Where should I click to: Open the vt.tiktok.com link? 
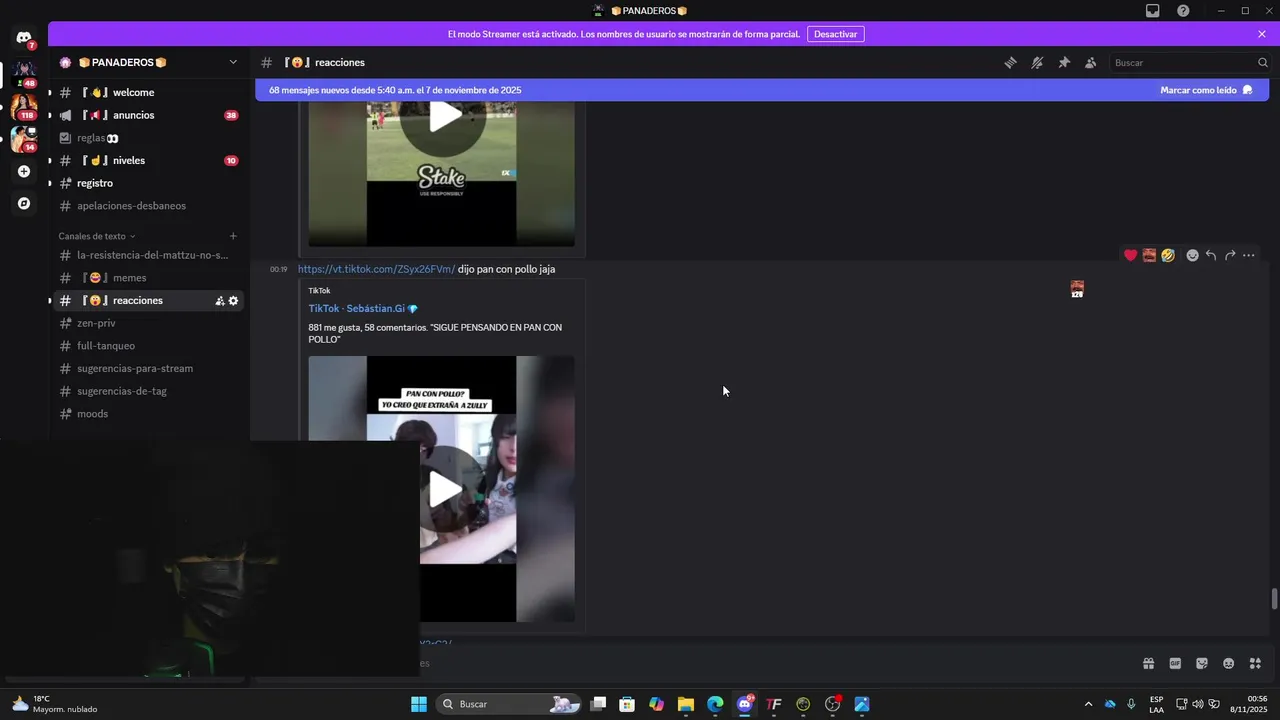click(376, 269)
